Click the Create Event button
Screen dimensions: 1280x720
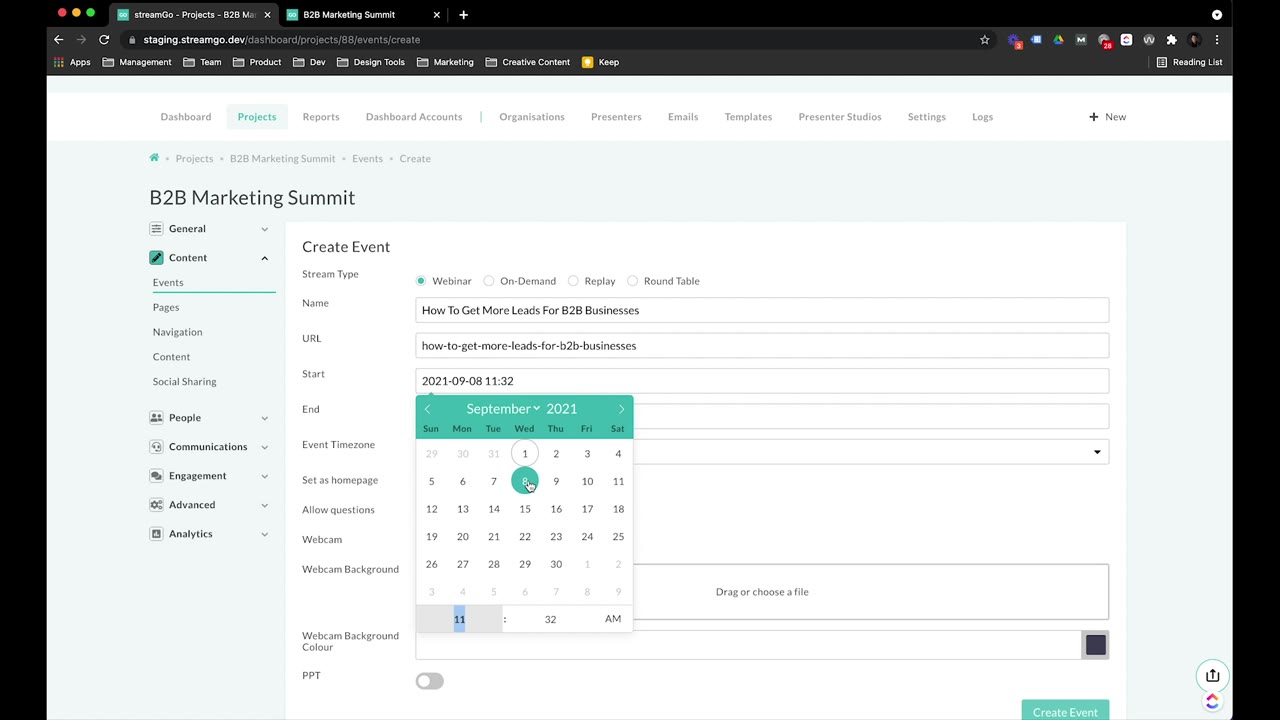1065,711
